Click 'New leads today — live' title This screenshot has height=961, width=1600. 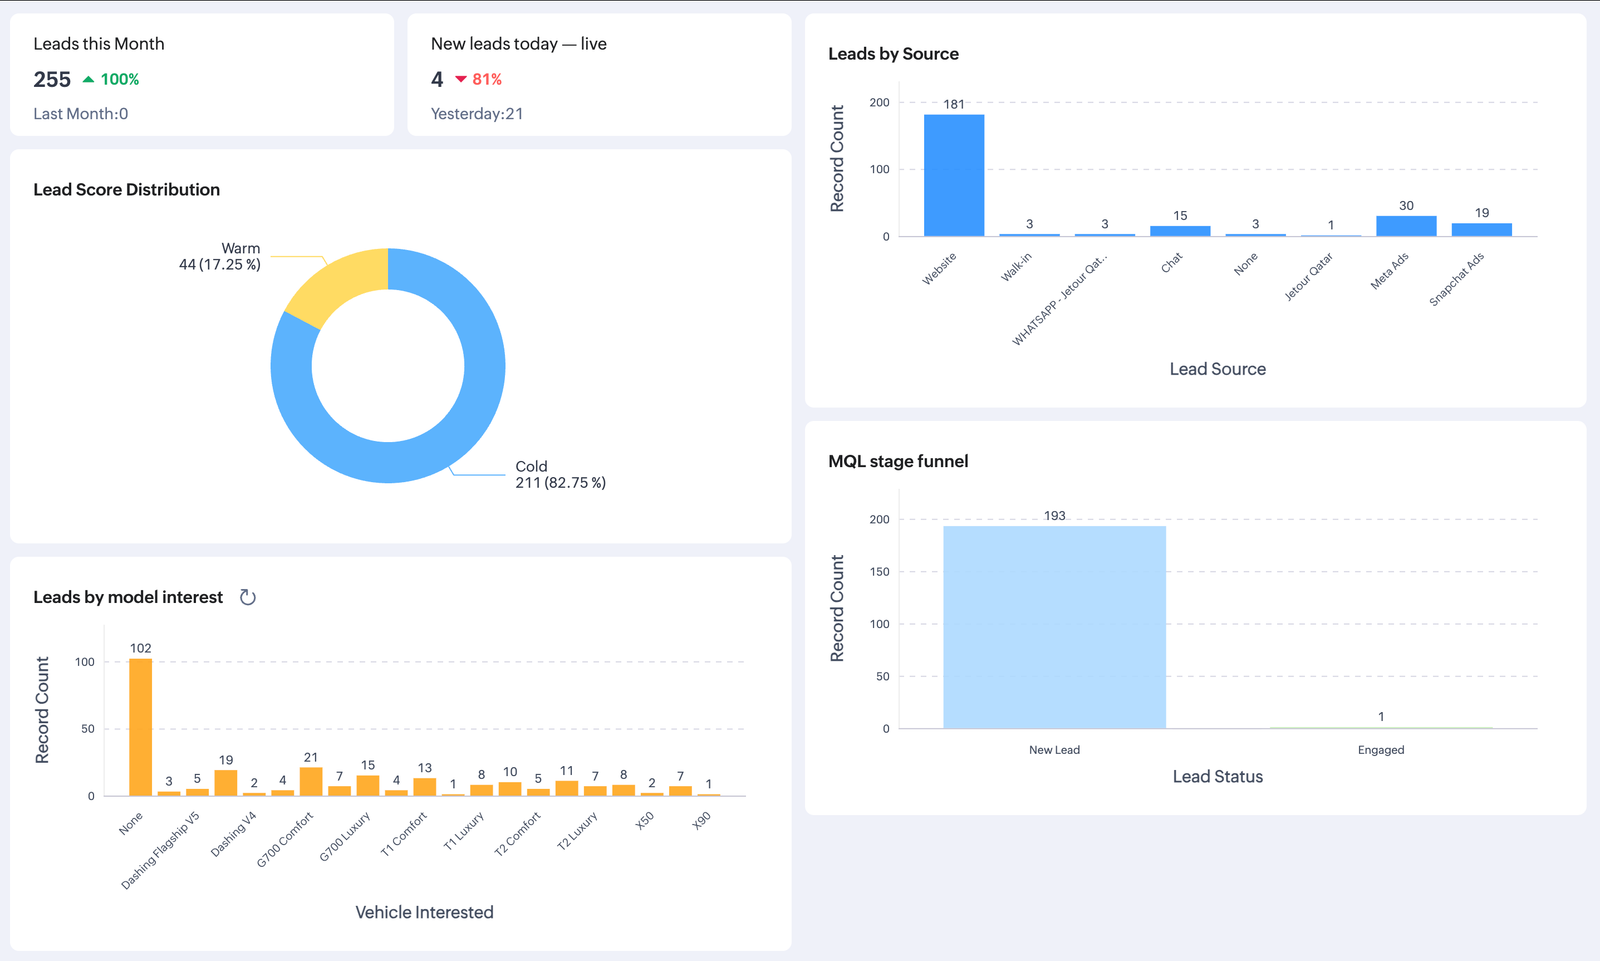[519, 44]
